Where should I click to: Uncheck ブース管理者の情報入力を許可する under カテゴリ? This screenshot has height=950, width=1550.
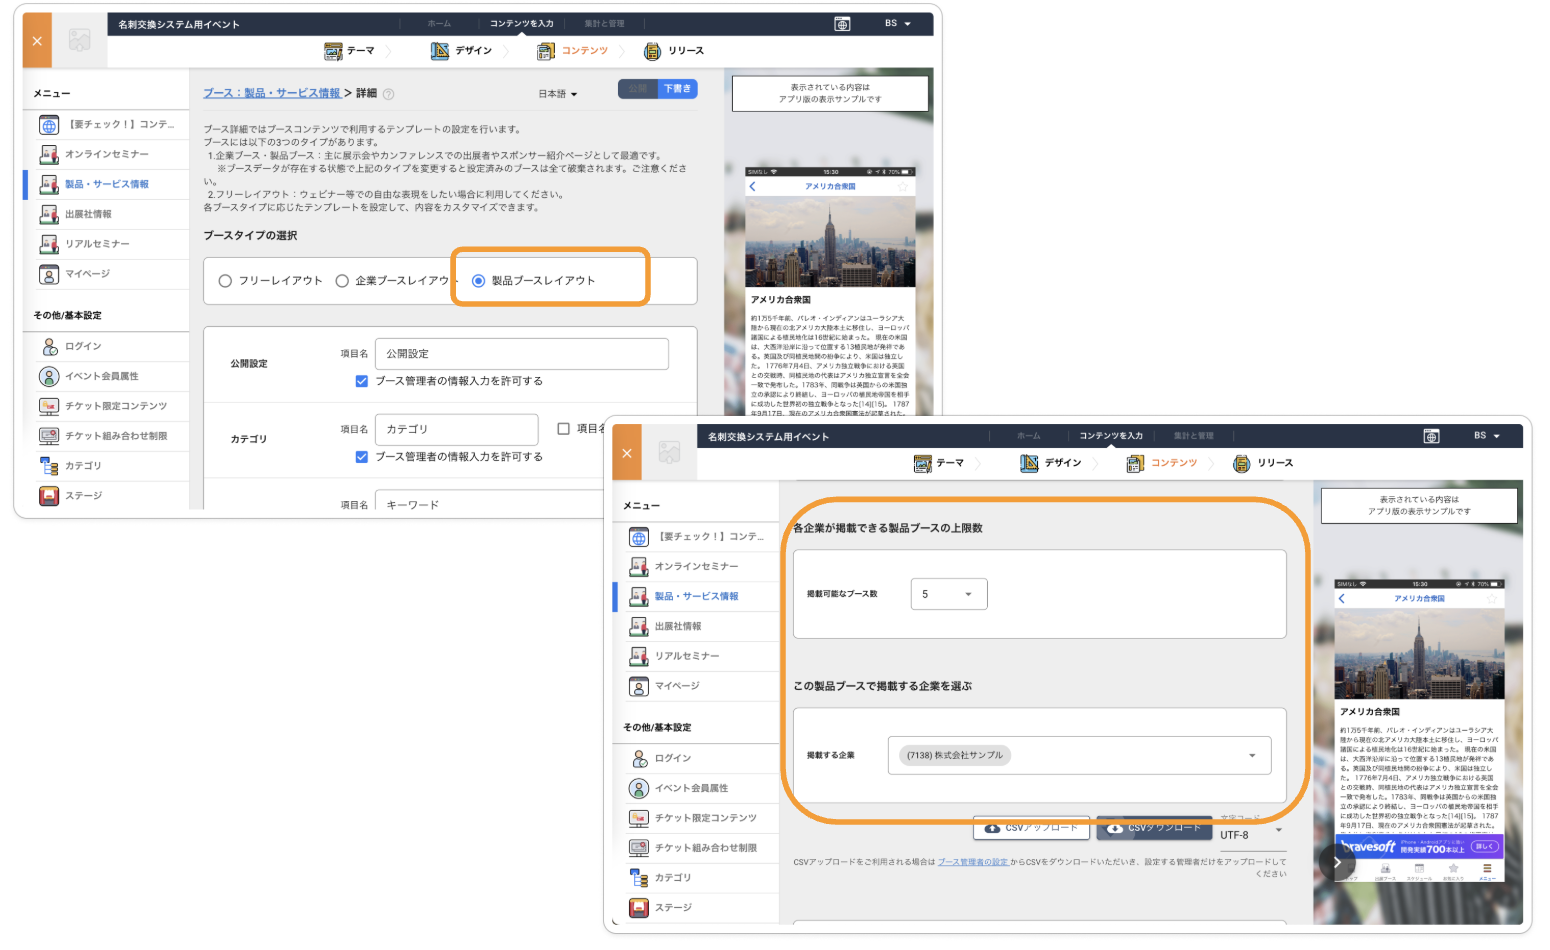pyautogui.click(x=362, y=457)
